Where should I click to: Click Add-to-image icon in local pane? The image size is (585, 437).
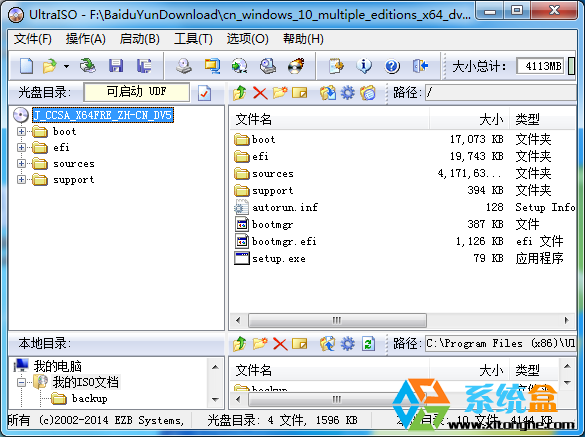coord(328,344)
